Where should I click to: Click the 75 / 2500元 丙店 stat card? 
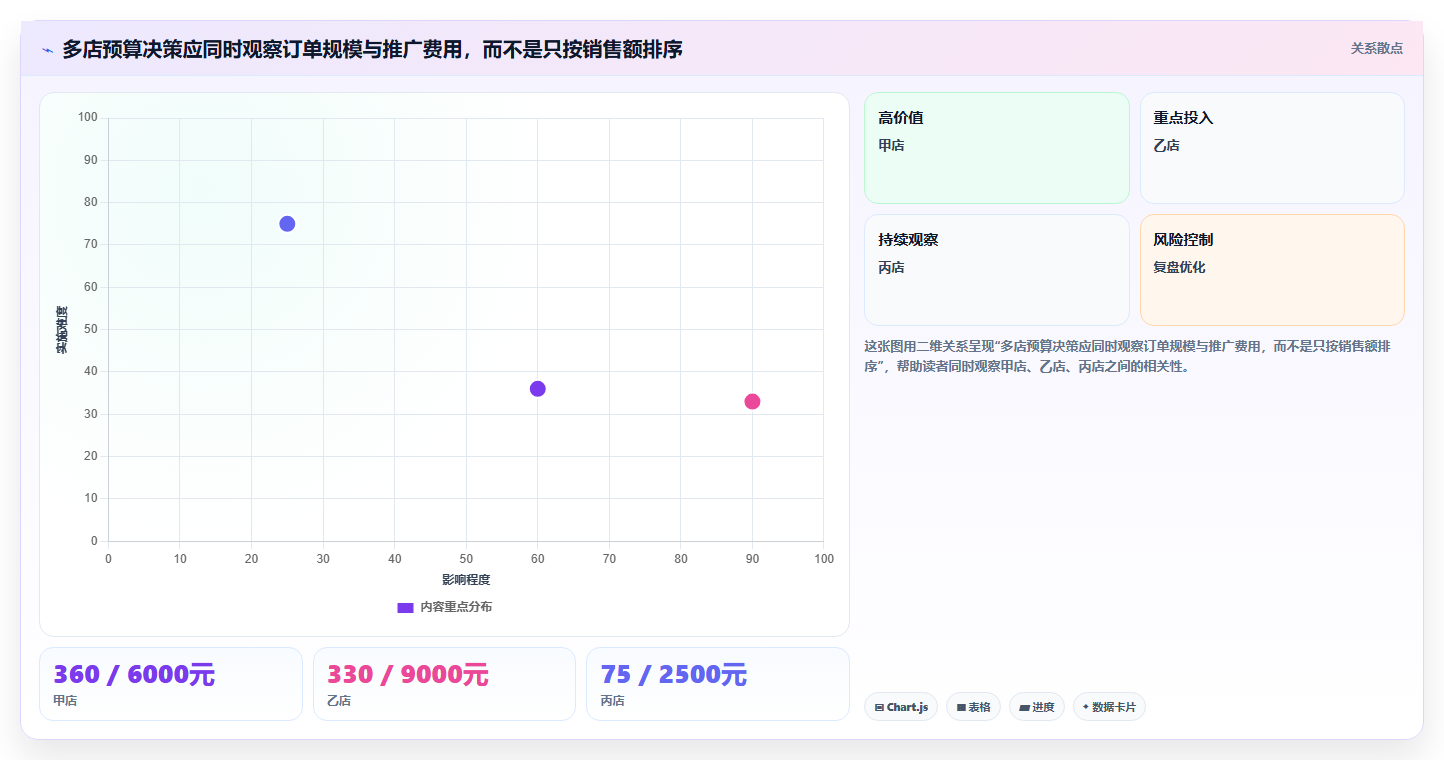[x=717, y=684]
